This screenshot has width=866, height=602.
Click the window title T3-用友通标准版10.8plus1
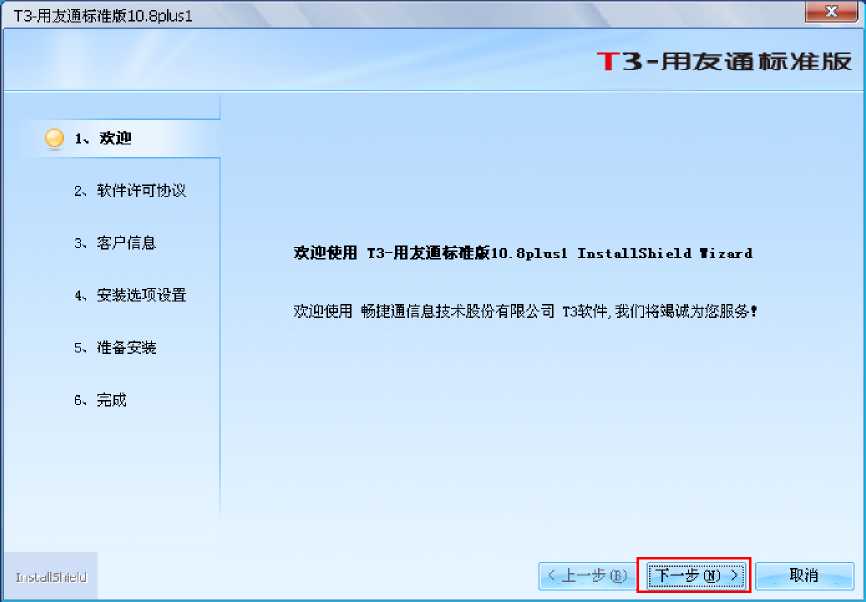(x=103, y=15)
